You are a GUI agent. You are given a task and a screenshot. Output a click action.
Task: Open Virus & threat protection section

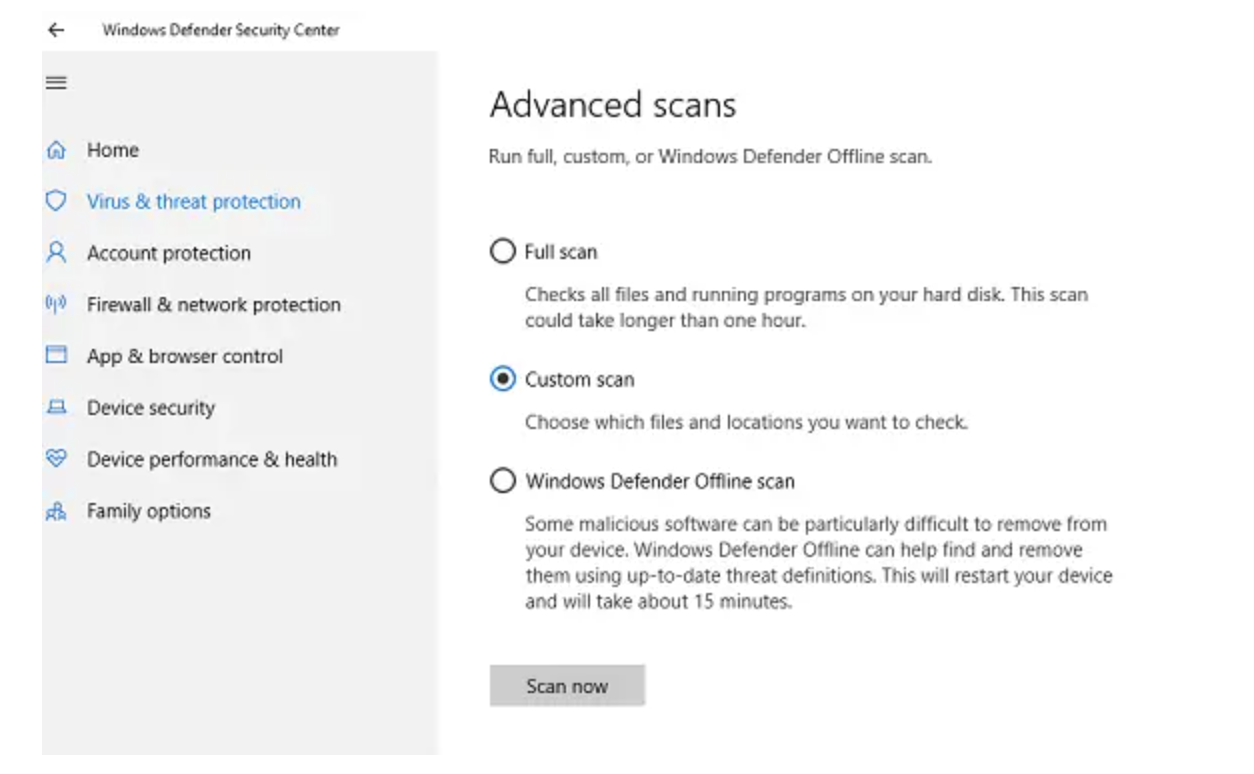point(193,201)
